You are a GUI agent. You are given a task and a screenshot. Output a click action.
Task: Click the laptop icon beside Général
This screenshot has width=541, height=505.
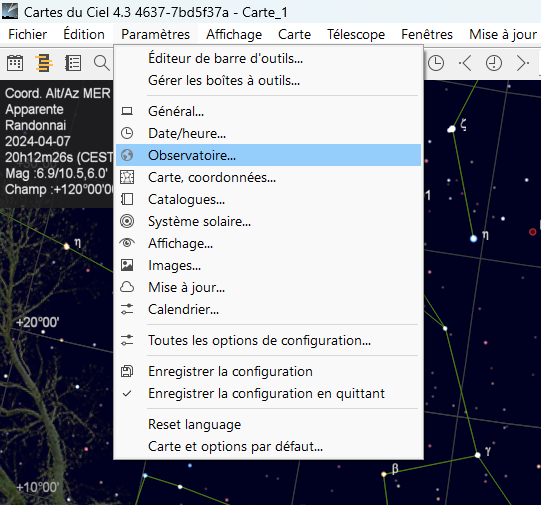pyautogui.click(x=127, y=111)
